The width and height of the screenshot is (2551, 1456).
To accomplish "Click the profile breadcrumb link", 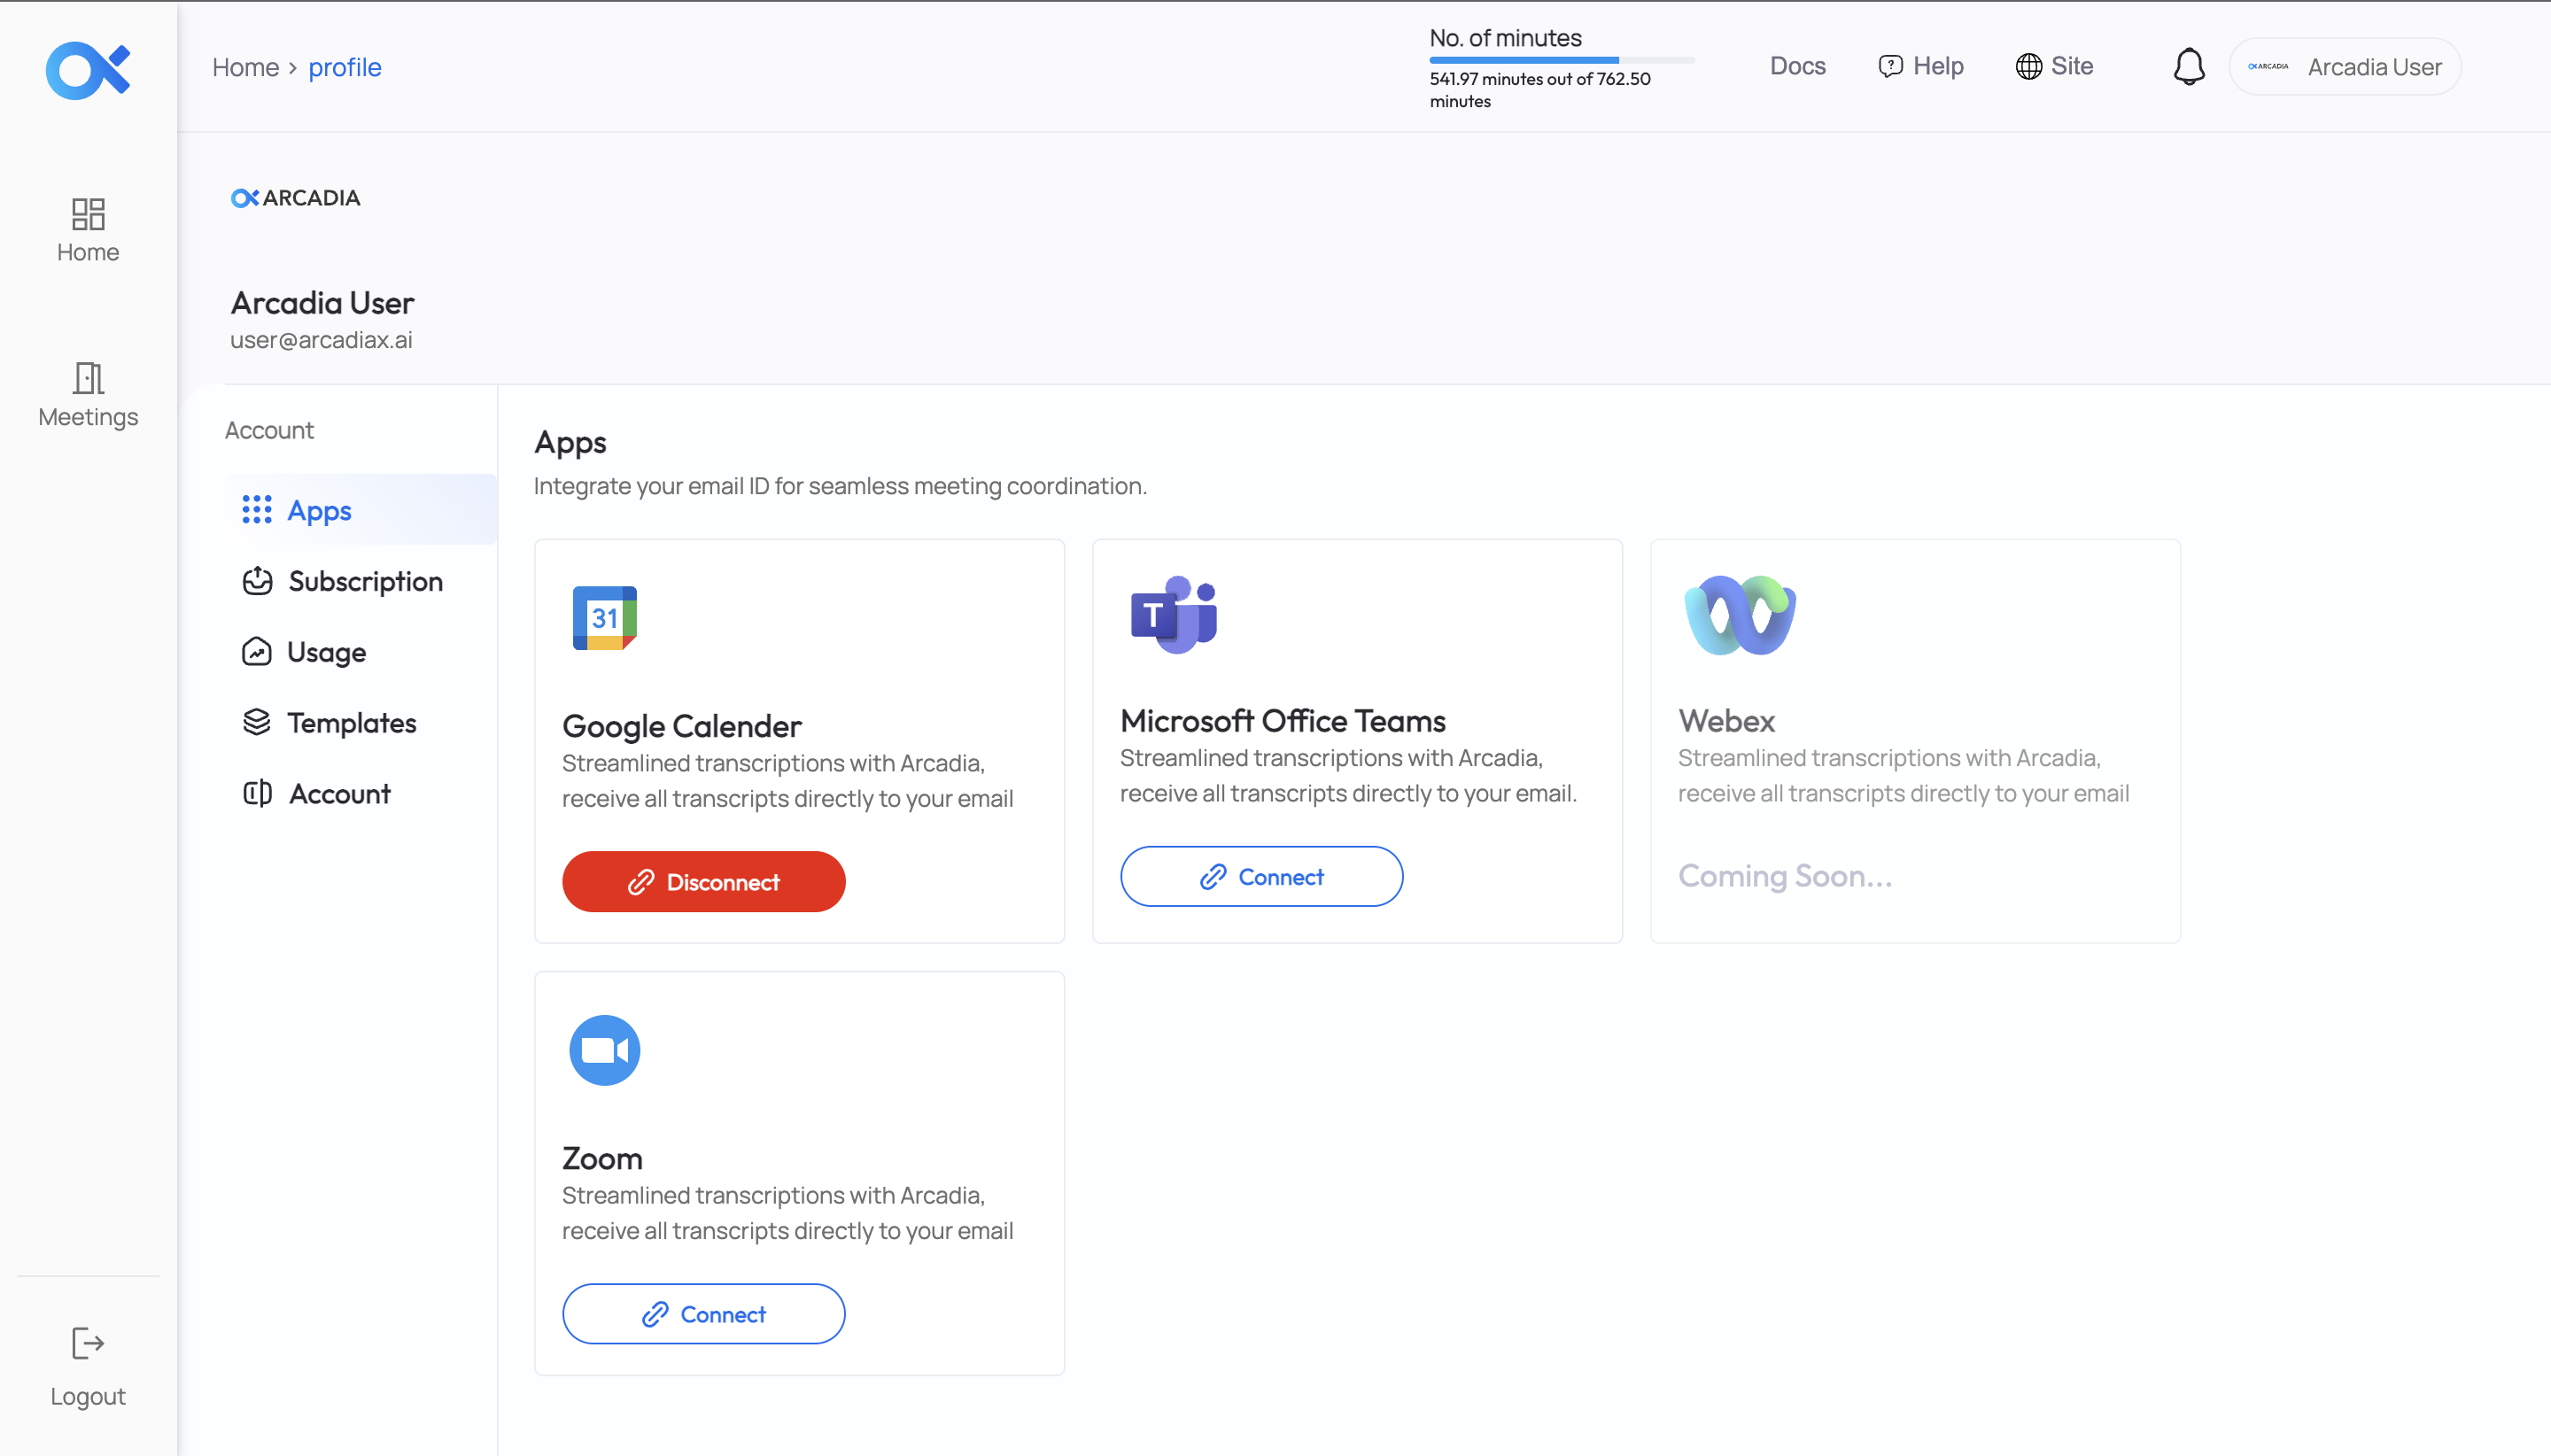I will 345,67.
